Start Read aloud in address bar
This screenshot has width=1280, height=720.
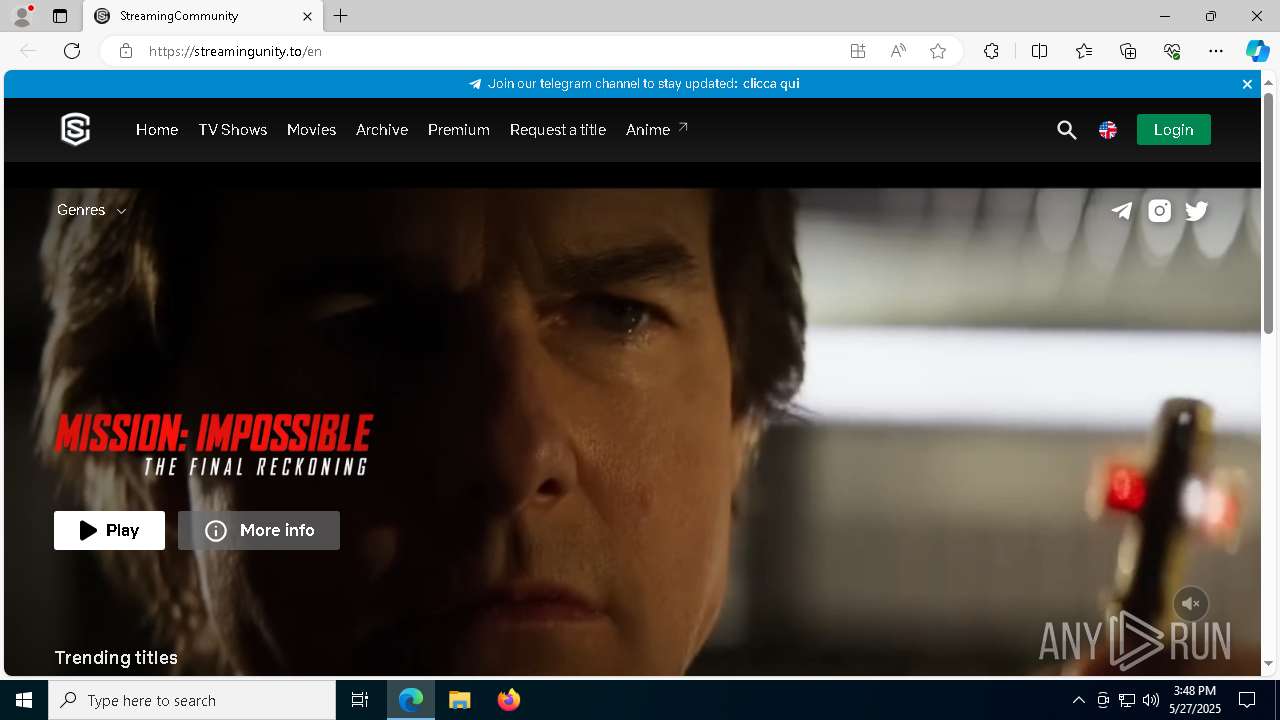tap(898, 51)
